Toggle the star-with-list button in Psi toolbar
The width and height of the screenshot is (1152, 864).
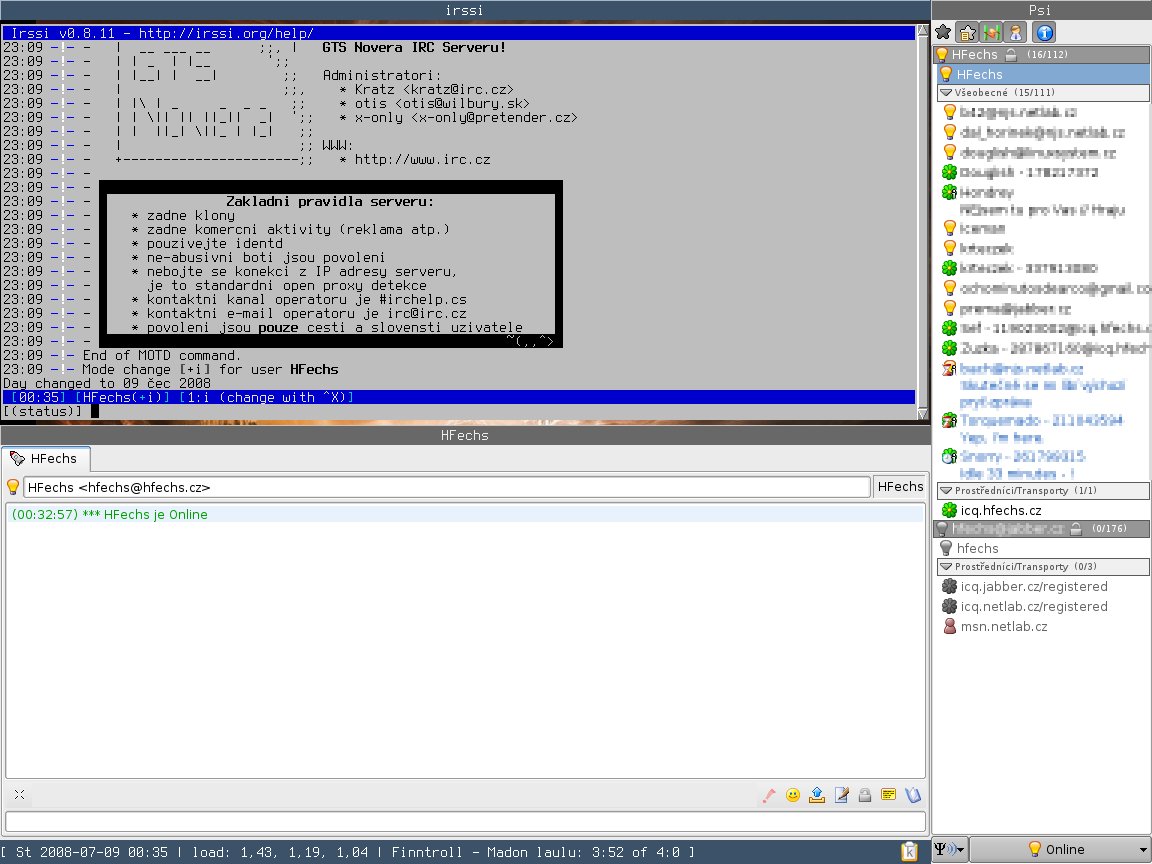click(968, 32)
